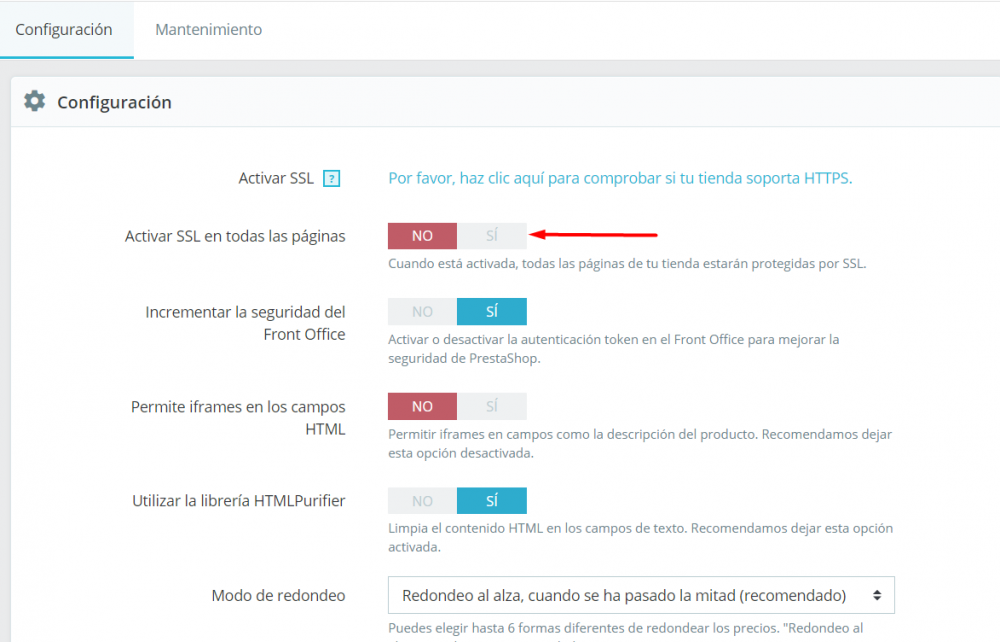Viewport: 1000px width, 642px height.
Task: Click the Configuración panel heading text
Action: [x=114, y=103]
